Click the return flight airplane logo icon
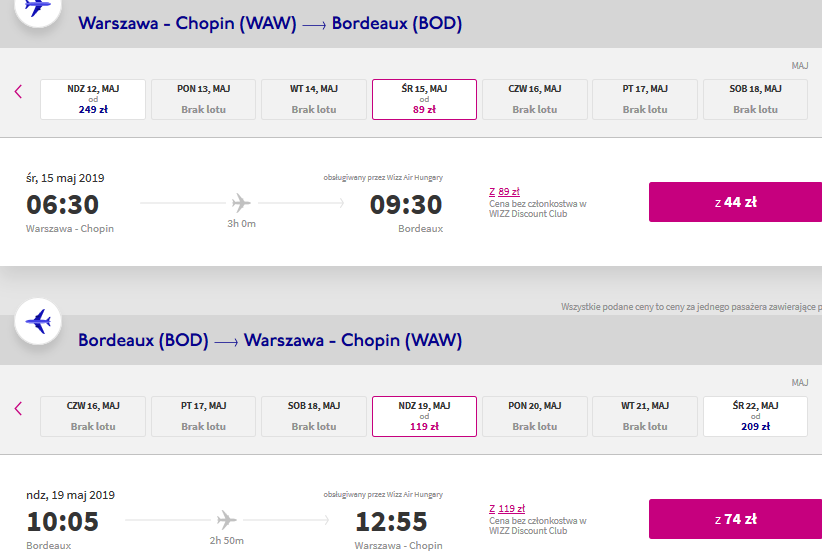The height and width of the screenshot is (560, 822). point(38,321)
